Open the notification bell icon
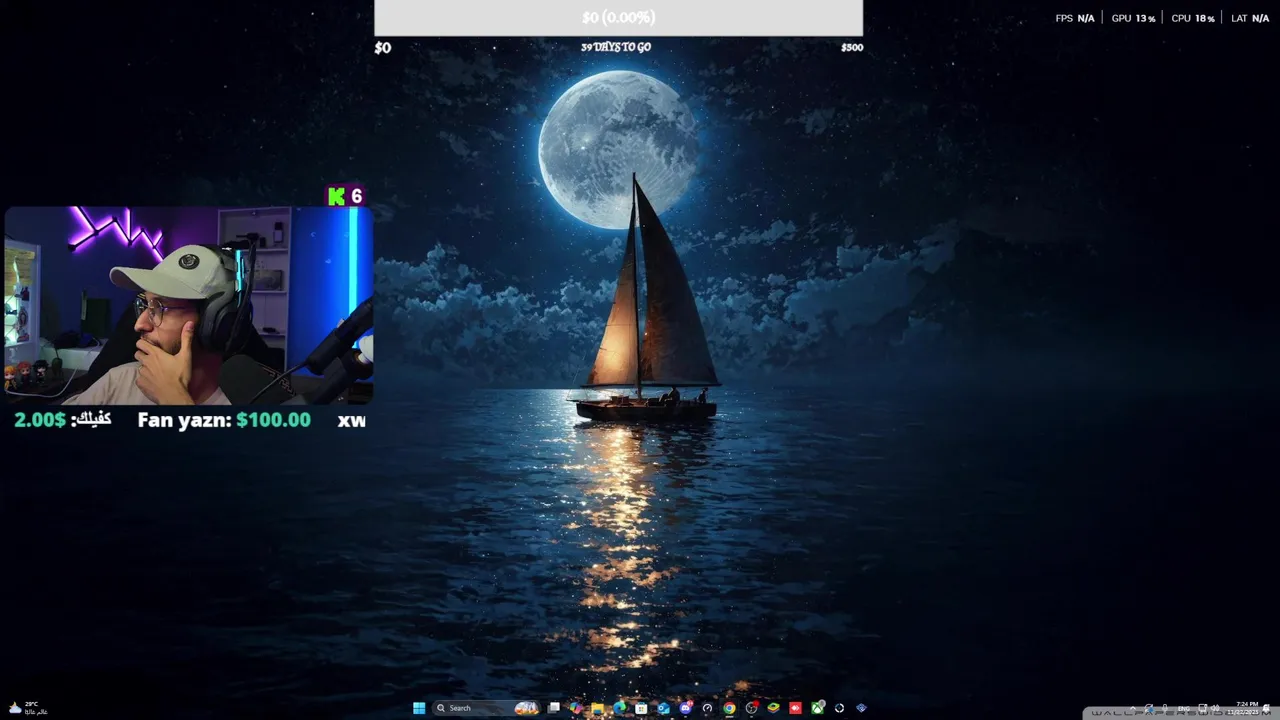The image size is (1280, 720). (1268, 708)
